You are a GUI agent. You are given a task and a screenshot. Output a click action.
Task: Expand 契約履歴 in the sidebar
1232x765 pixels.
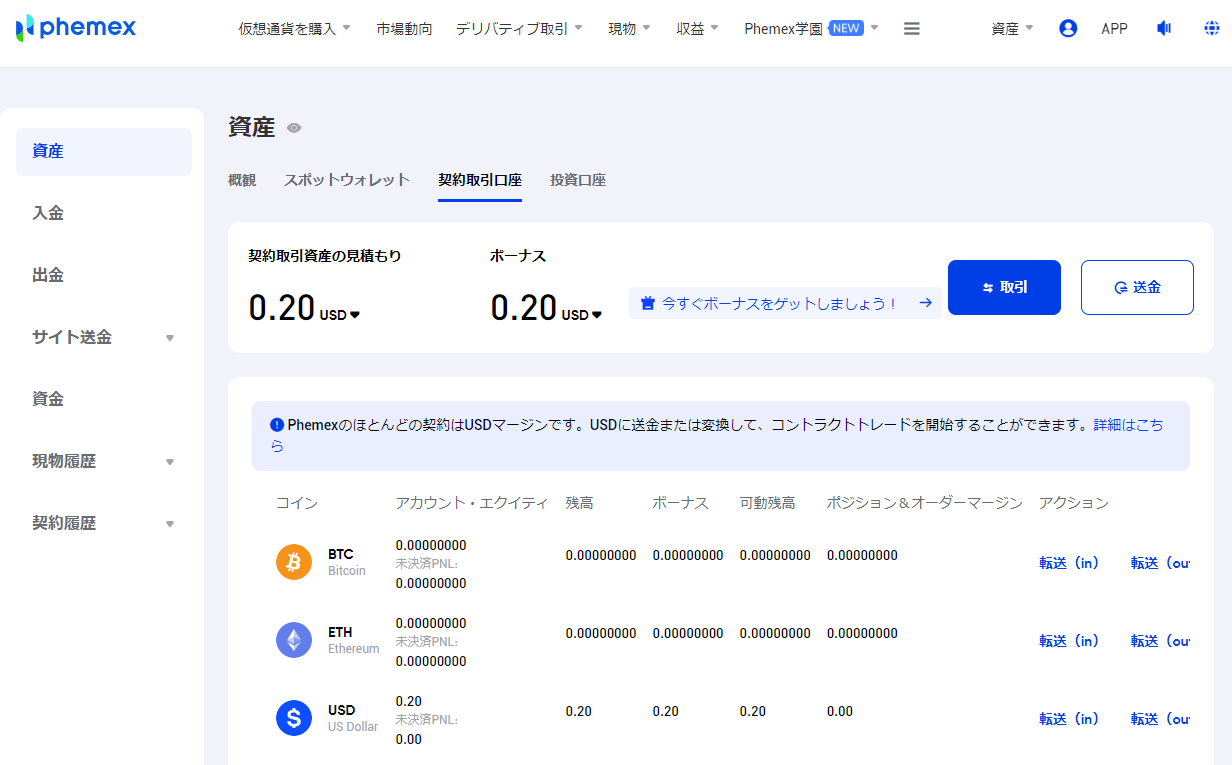coord(104,523)
